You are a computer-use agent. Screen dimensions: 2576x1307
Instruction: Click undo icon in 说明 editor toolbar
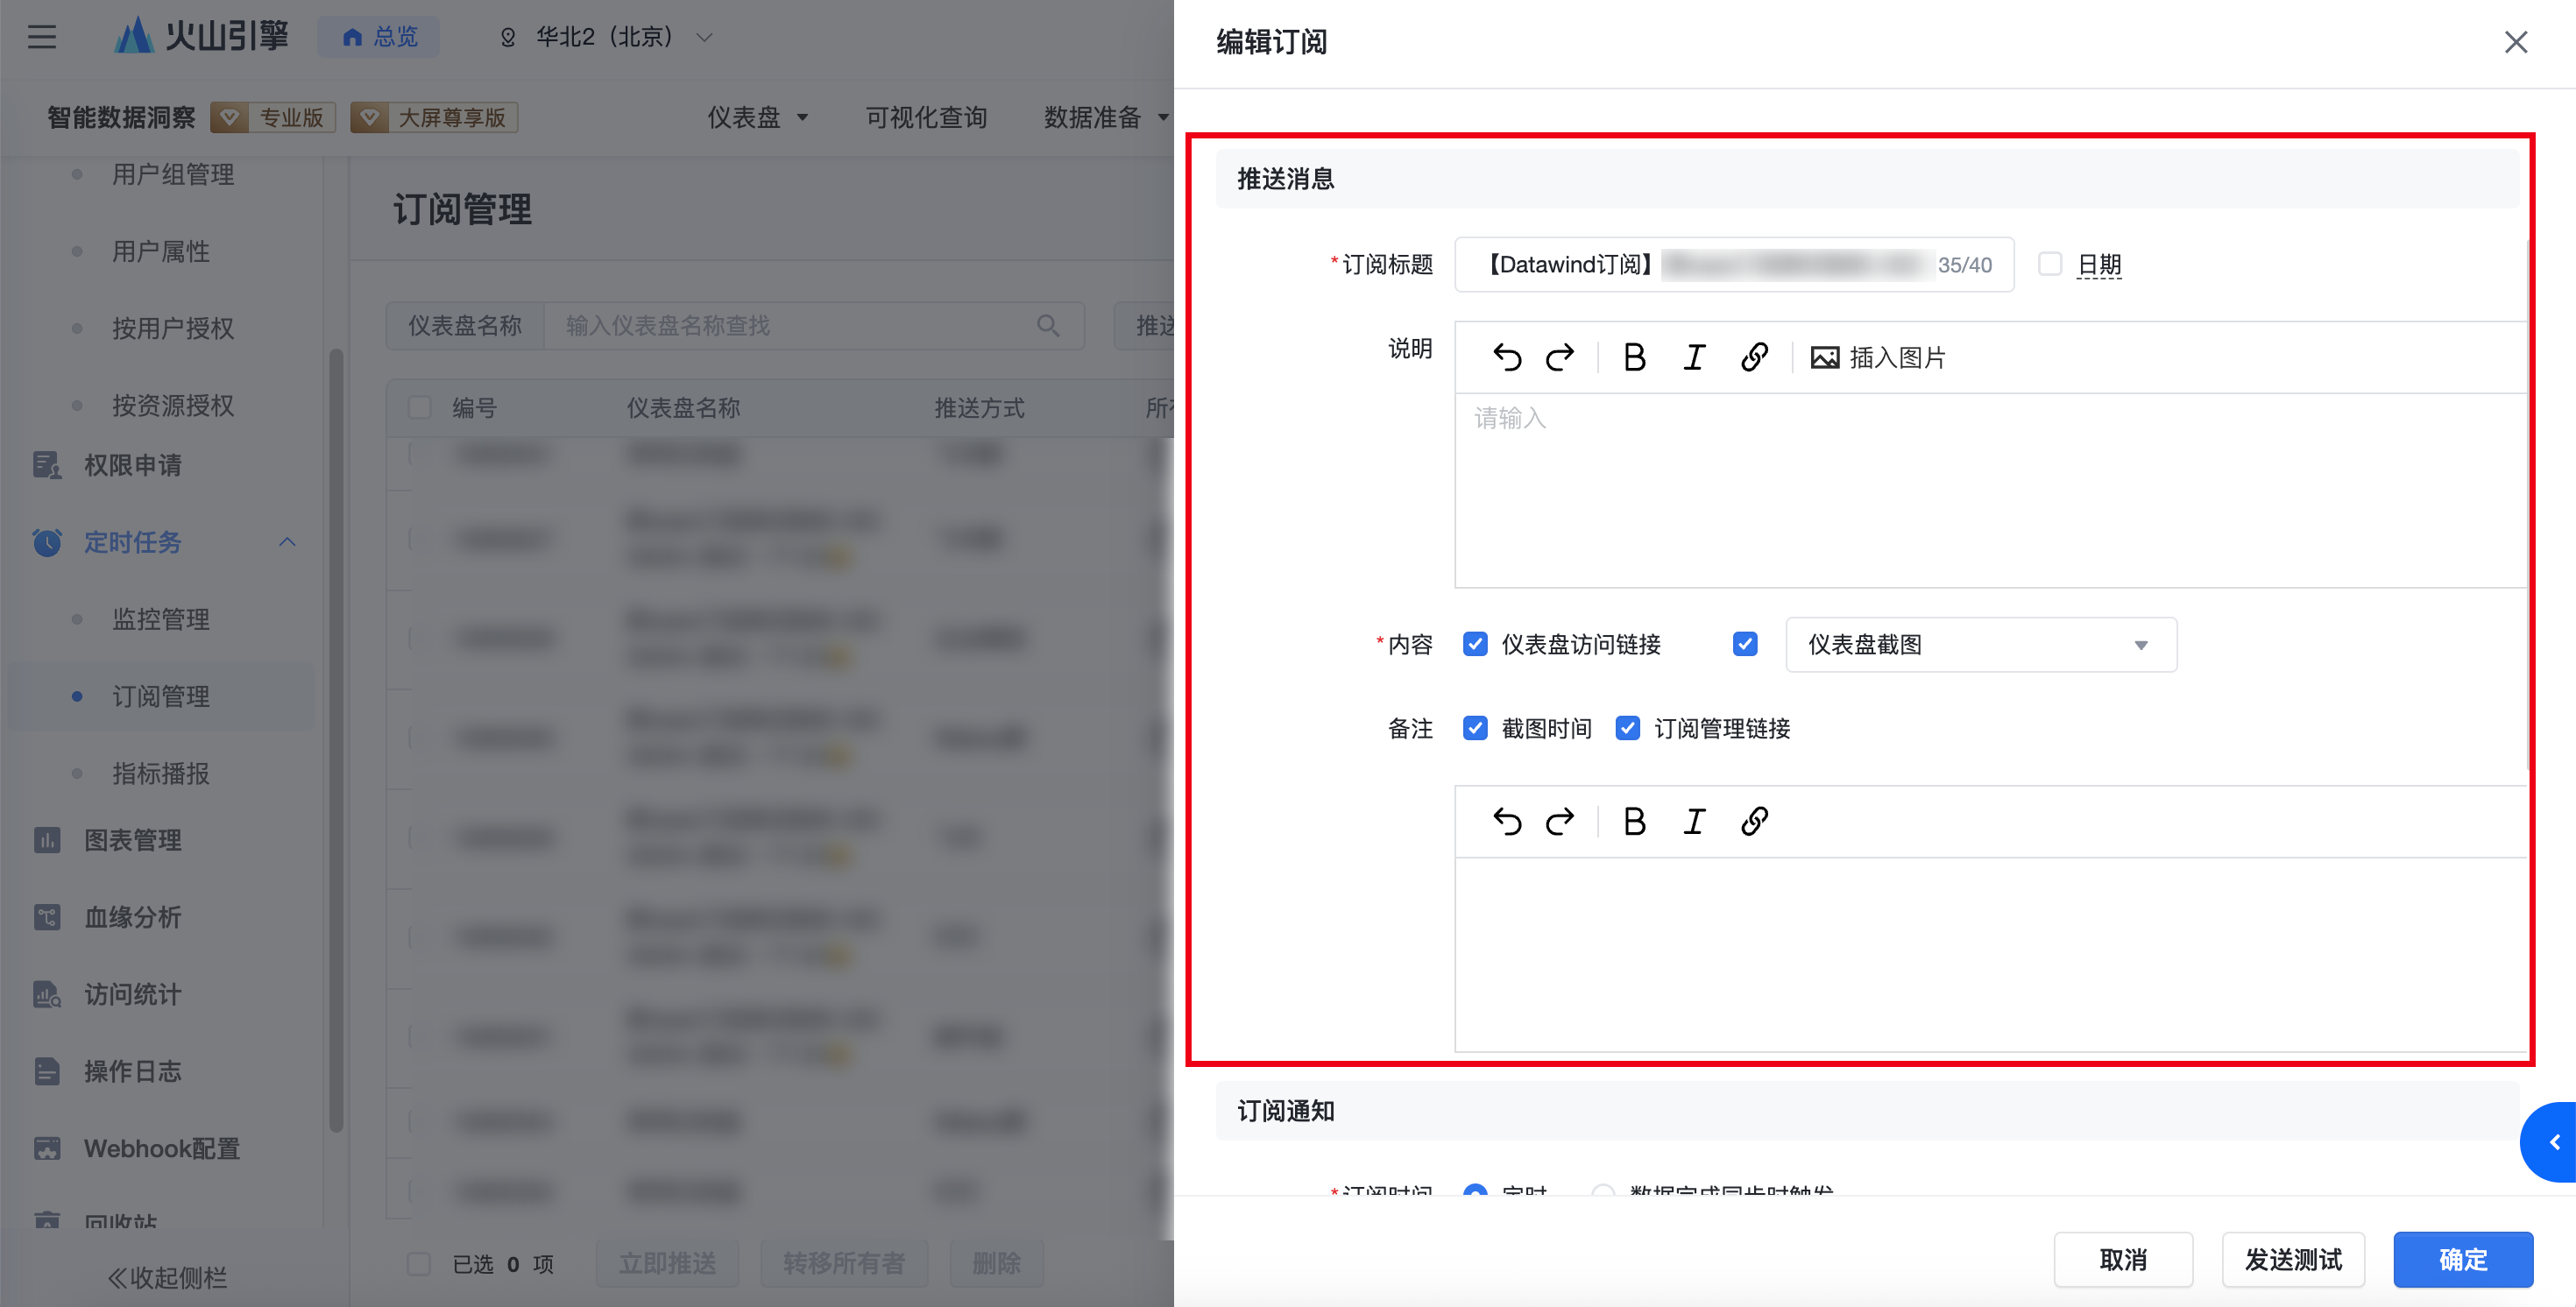click(1507, 357)
